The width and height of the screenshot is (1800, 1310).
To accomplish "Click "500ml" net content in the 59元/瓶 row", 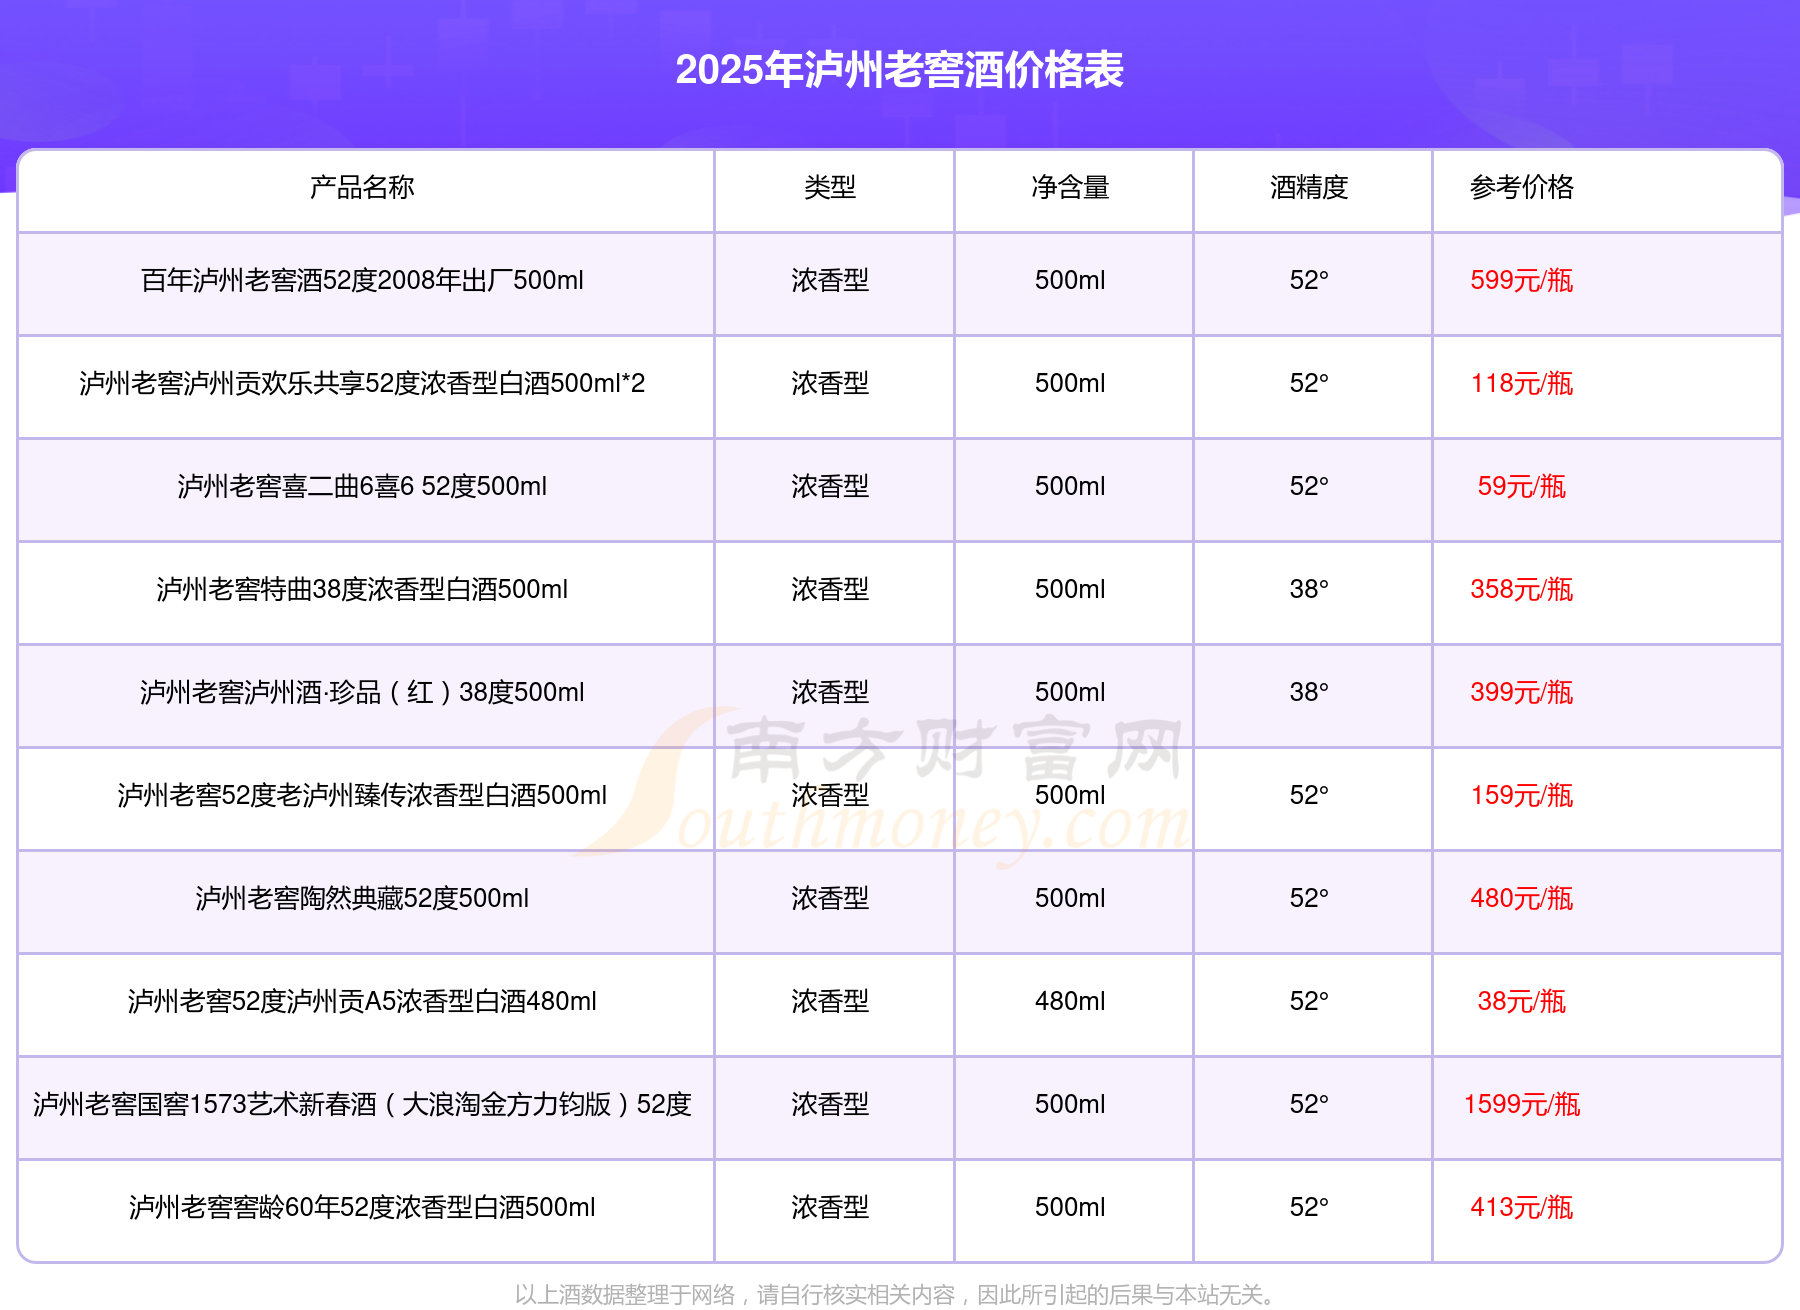I will [1070, 486].
